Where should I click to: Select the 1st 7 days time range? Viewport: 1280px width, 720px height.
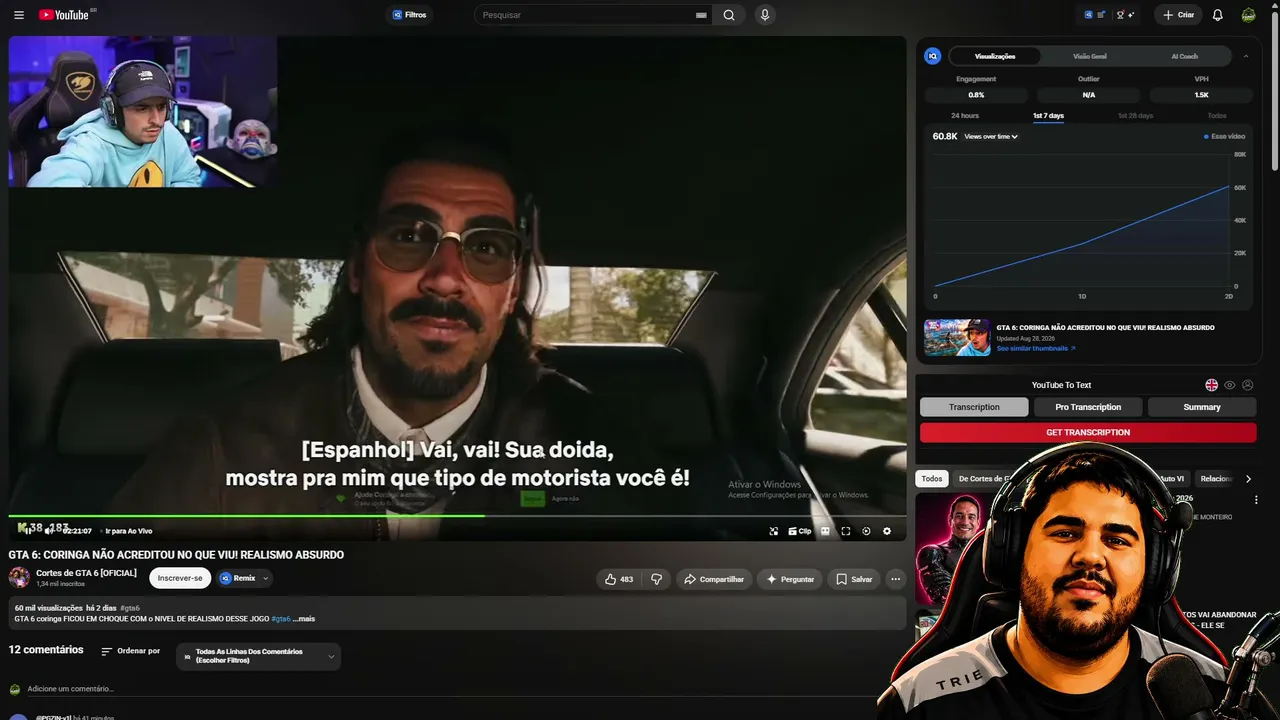pyautogui.click(x=1048, y=116)
